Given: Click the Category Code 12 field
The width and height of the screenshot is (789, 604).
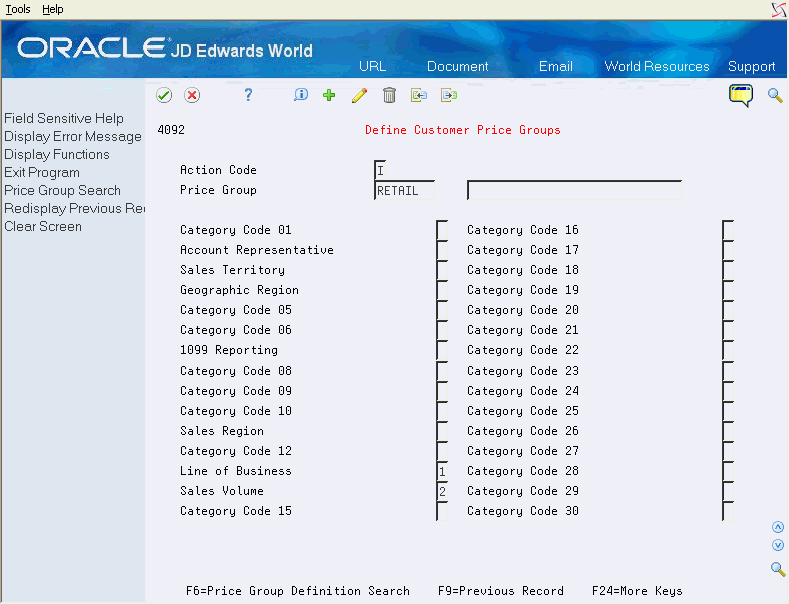Looking at the screenshot, I should pyautogui.click(x=442, y=451).
